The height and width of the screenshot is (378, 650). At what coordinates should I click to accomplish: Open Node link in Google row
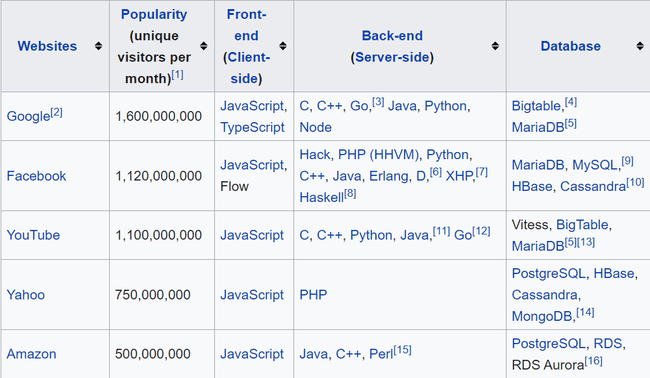click(x=315, y=127)
